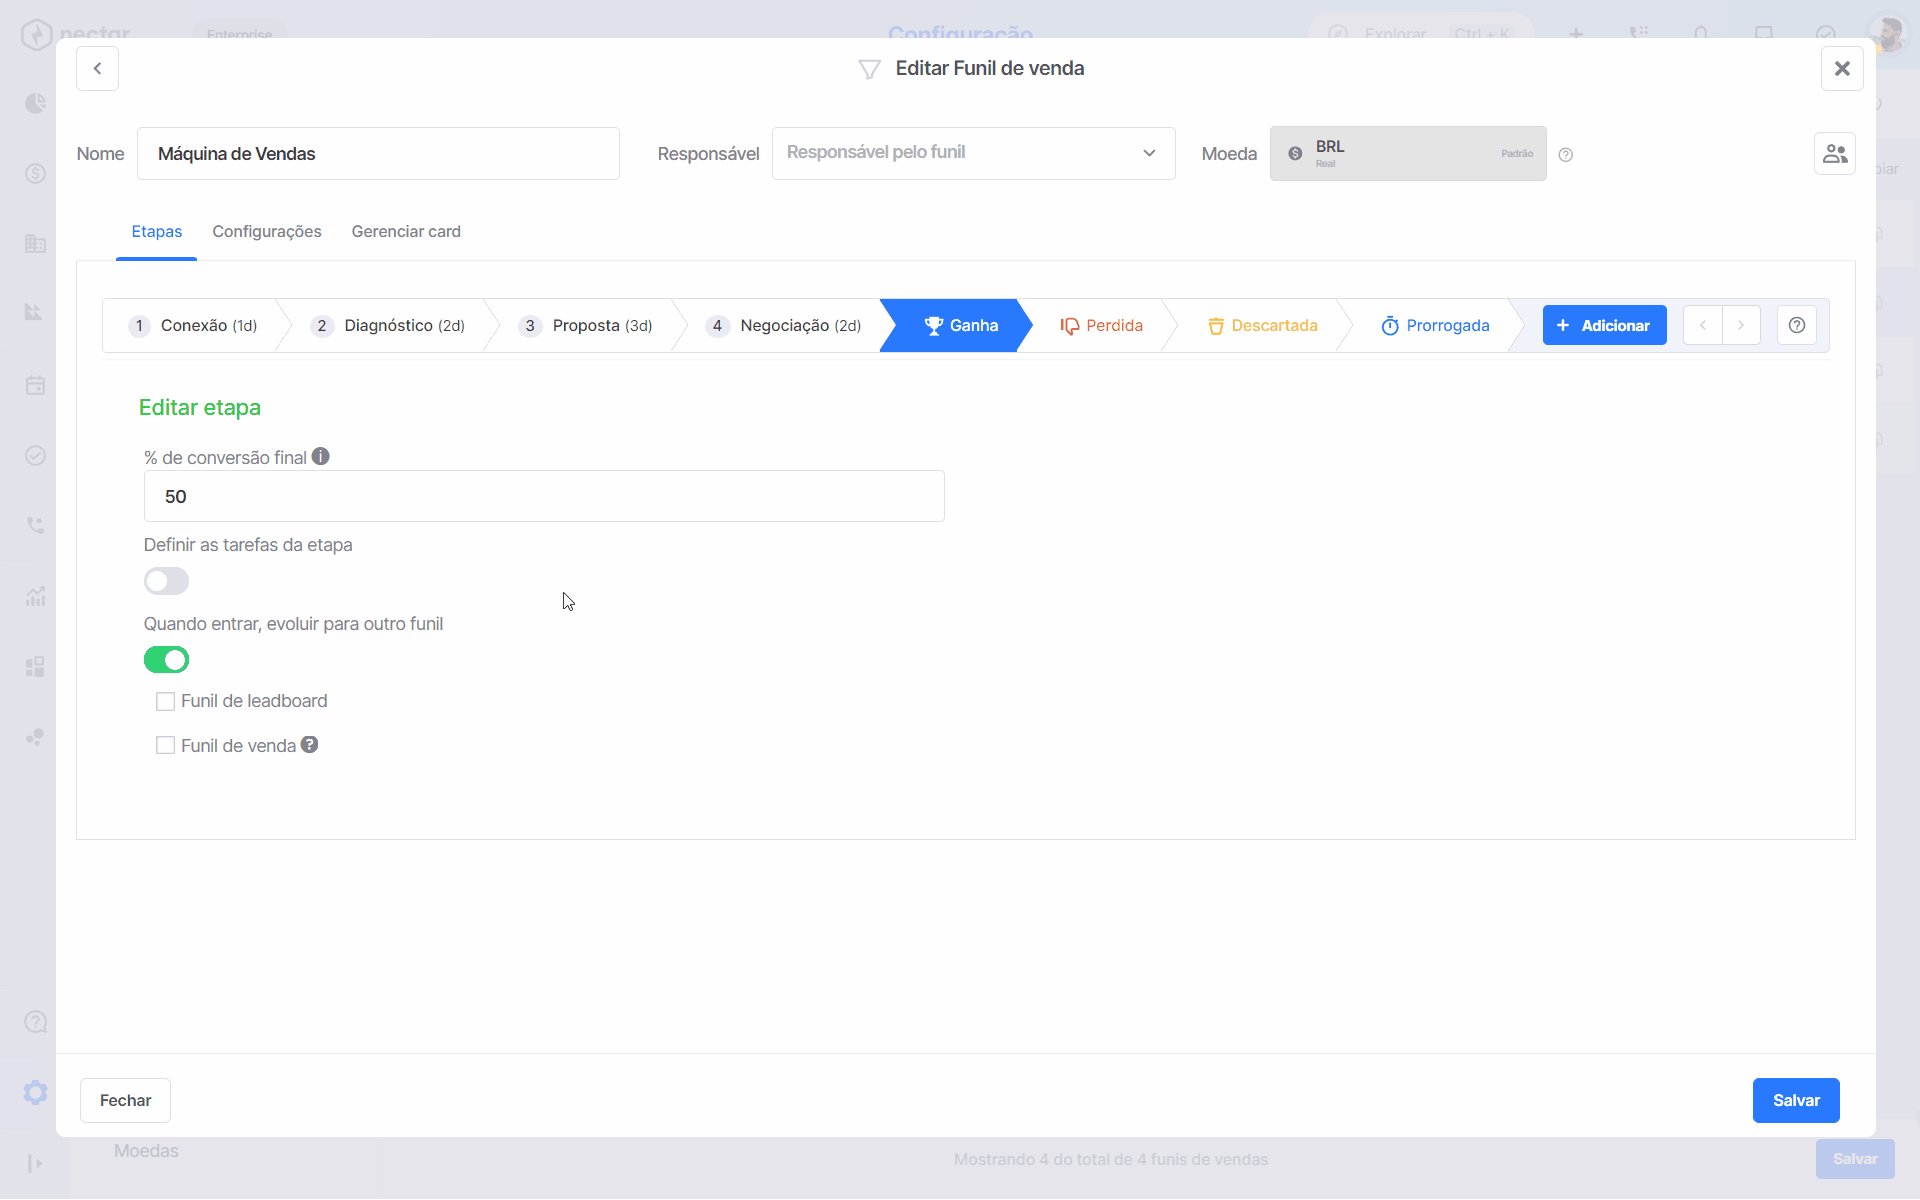Open stages help question-mark button
The width and height of the screenshot is (1920, 1200).
click(x=1796, y=325)
